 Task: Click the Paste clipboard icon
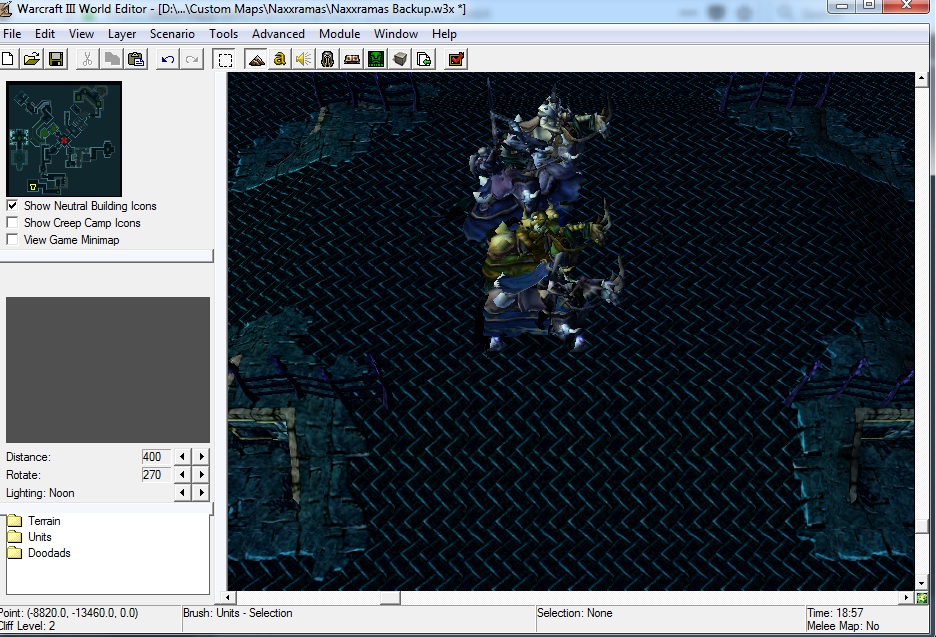(136, 59)
